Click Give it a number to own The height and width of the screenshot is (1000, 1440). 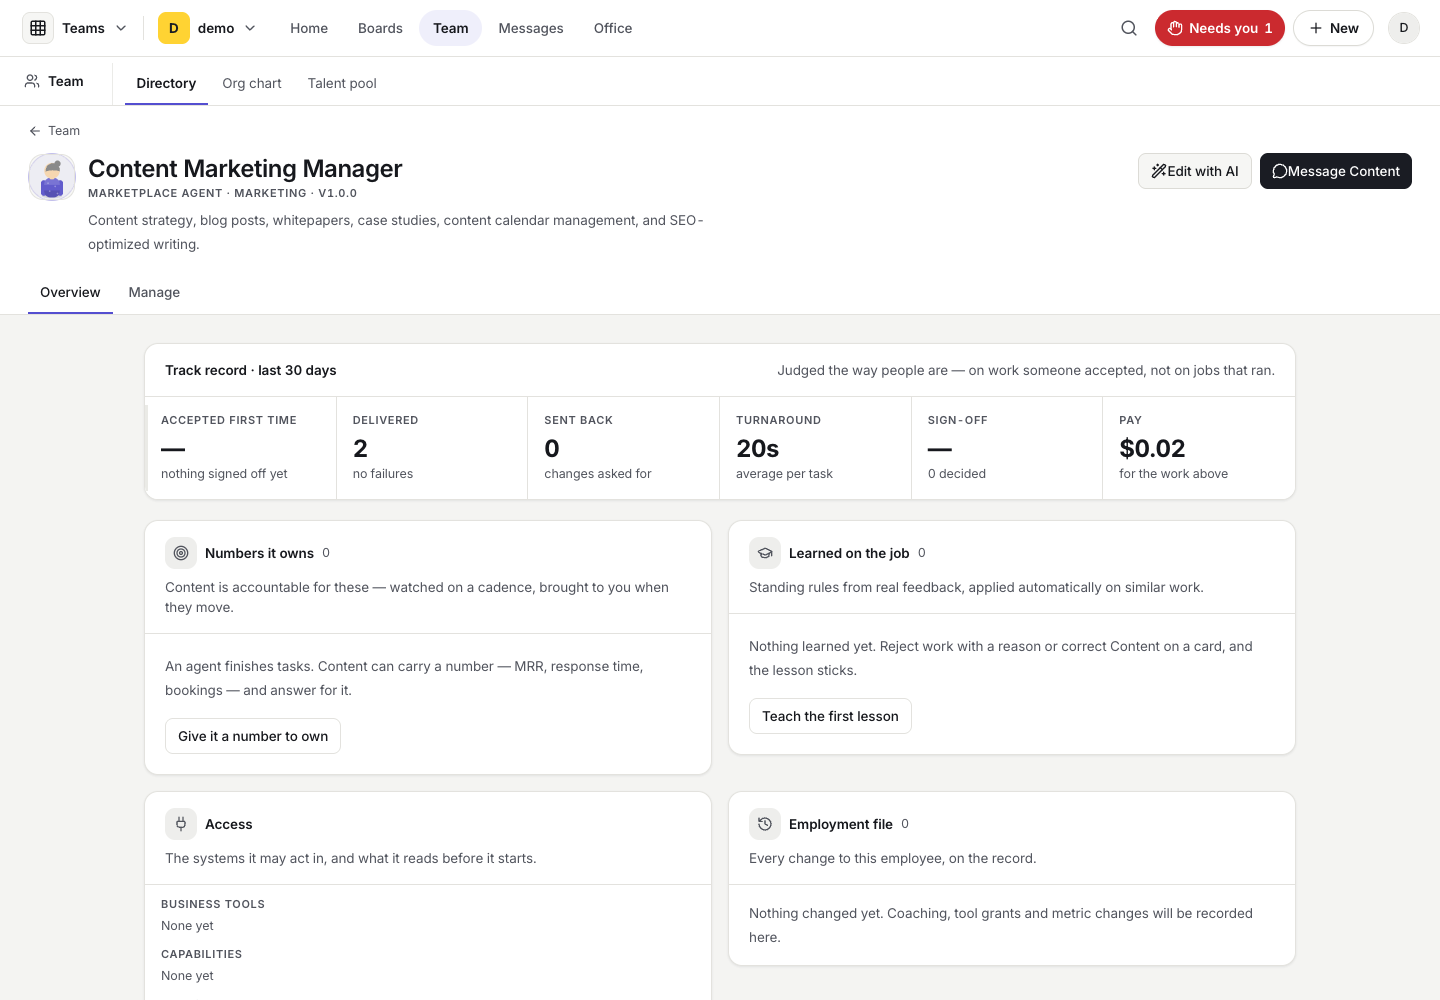click(253, 736)
